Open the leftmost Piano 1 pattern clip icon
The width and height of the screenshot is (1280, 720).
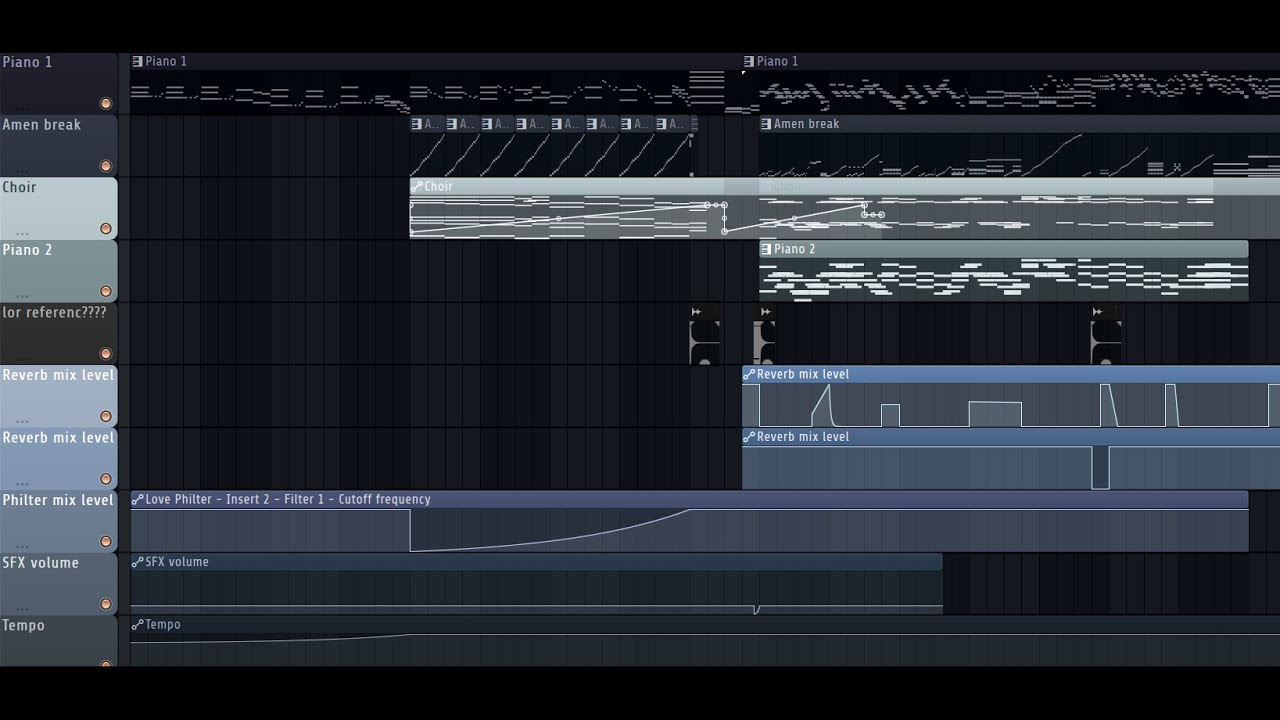[x=137, y=62]
